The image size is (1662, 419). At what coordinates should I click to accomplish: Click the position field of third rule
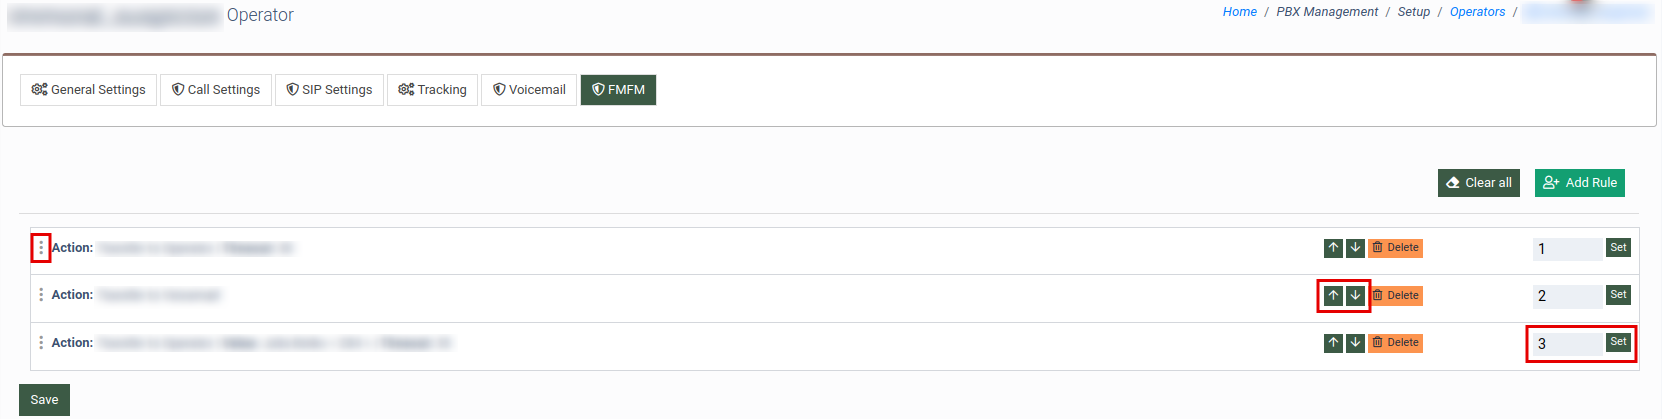point(1566,344)
